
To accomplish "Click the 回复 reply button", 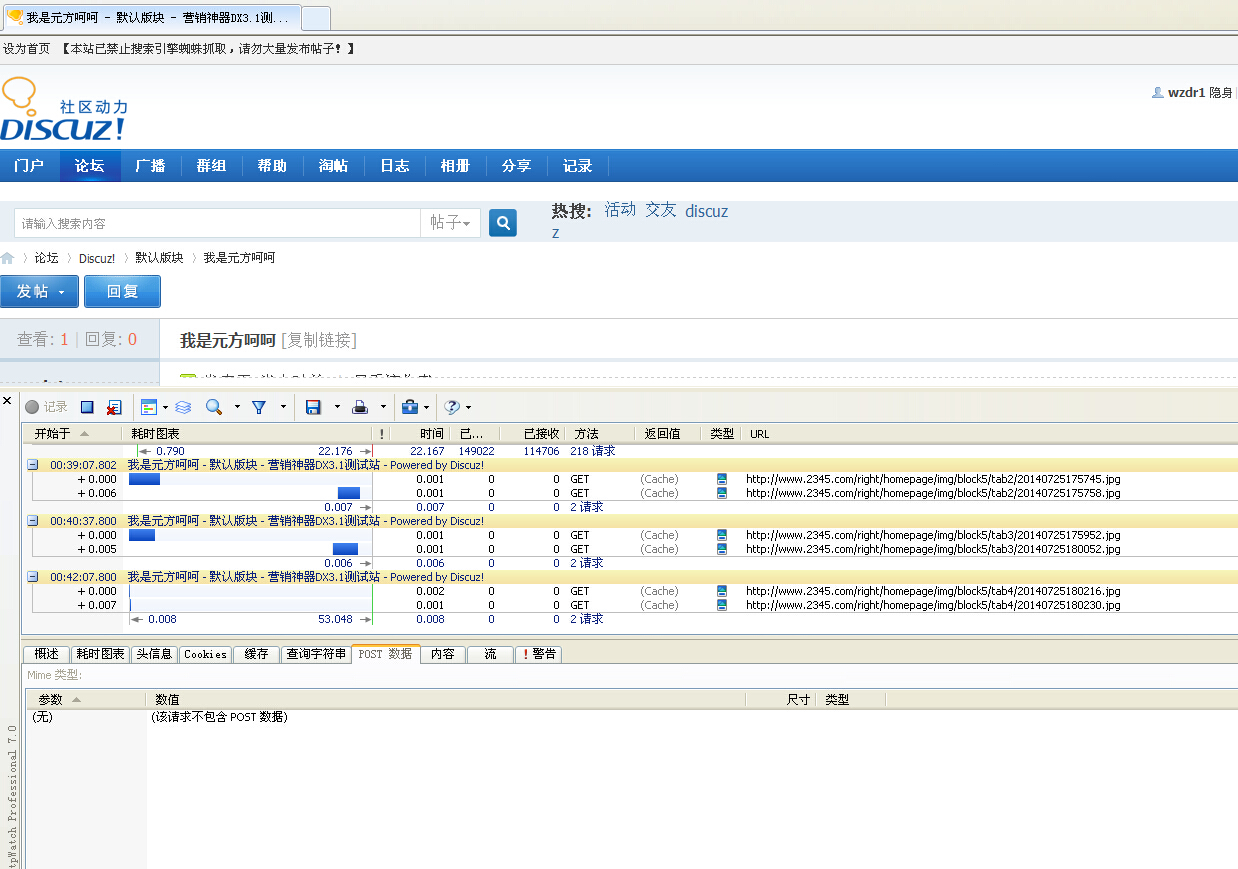I will [122, 291].
